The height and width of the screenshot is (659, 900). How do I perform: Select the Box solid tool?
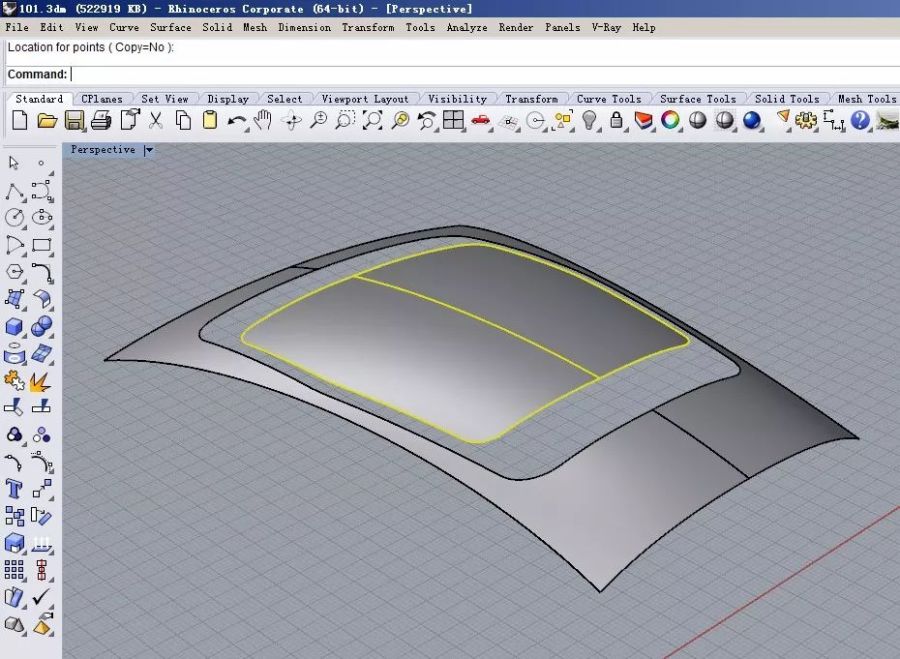15,326
